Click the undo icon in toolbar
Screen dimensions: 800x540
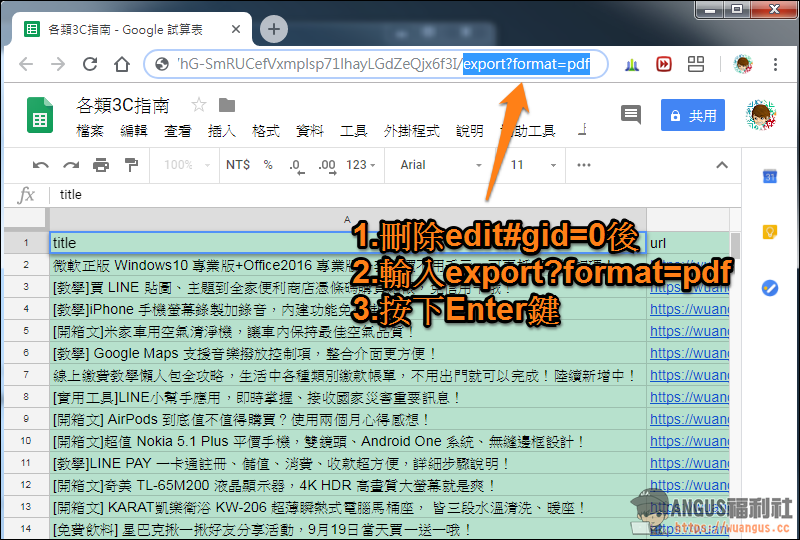click(41, 165)
